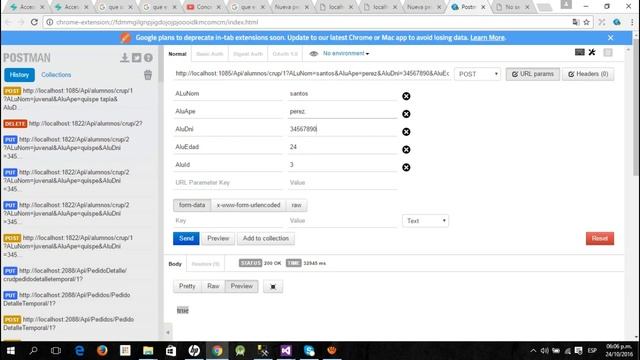The width and height of the screenshot is (640, 360).
Task: Click the URL Parameter Key empty field
Action: pyautogui.click(x=227, y=182)
